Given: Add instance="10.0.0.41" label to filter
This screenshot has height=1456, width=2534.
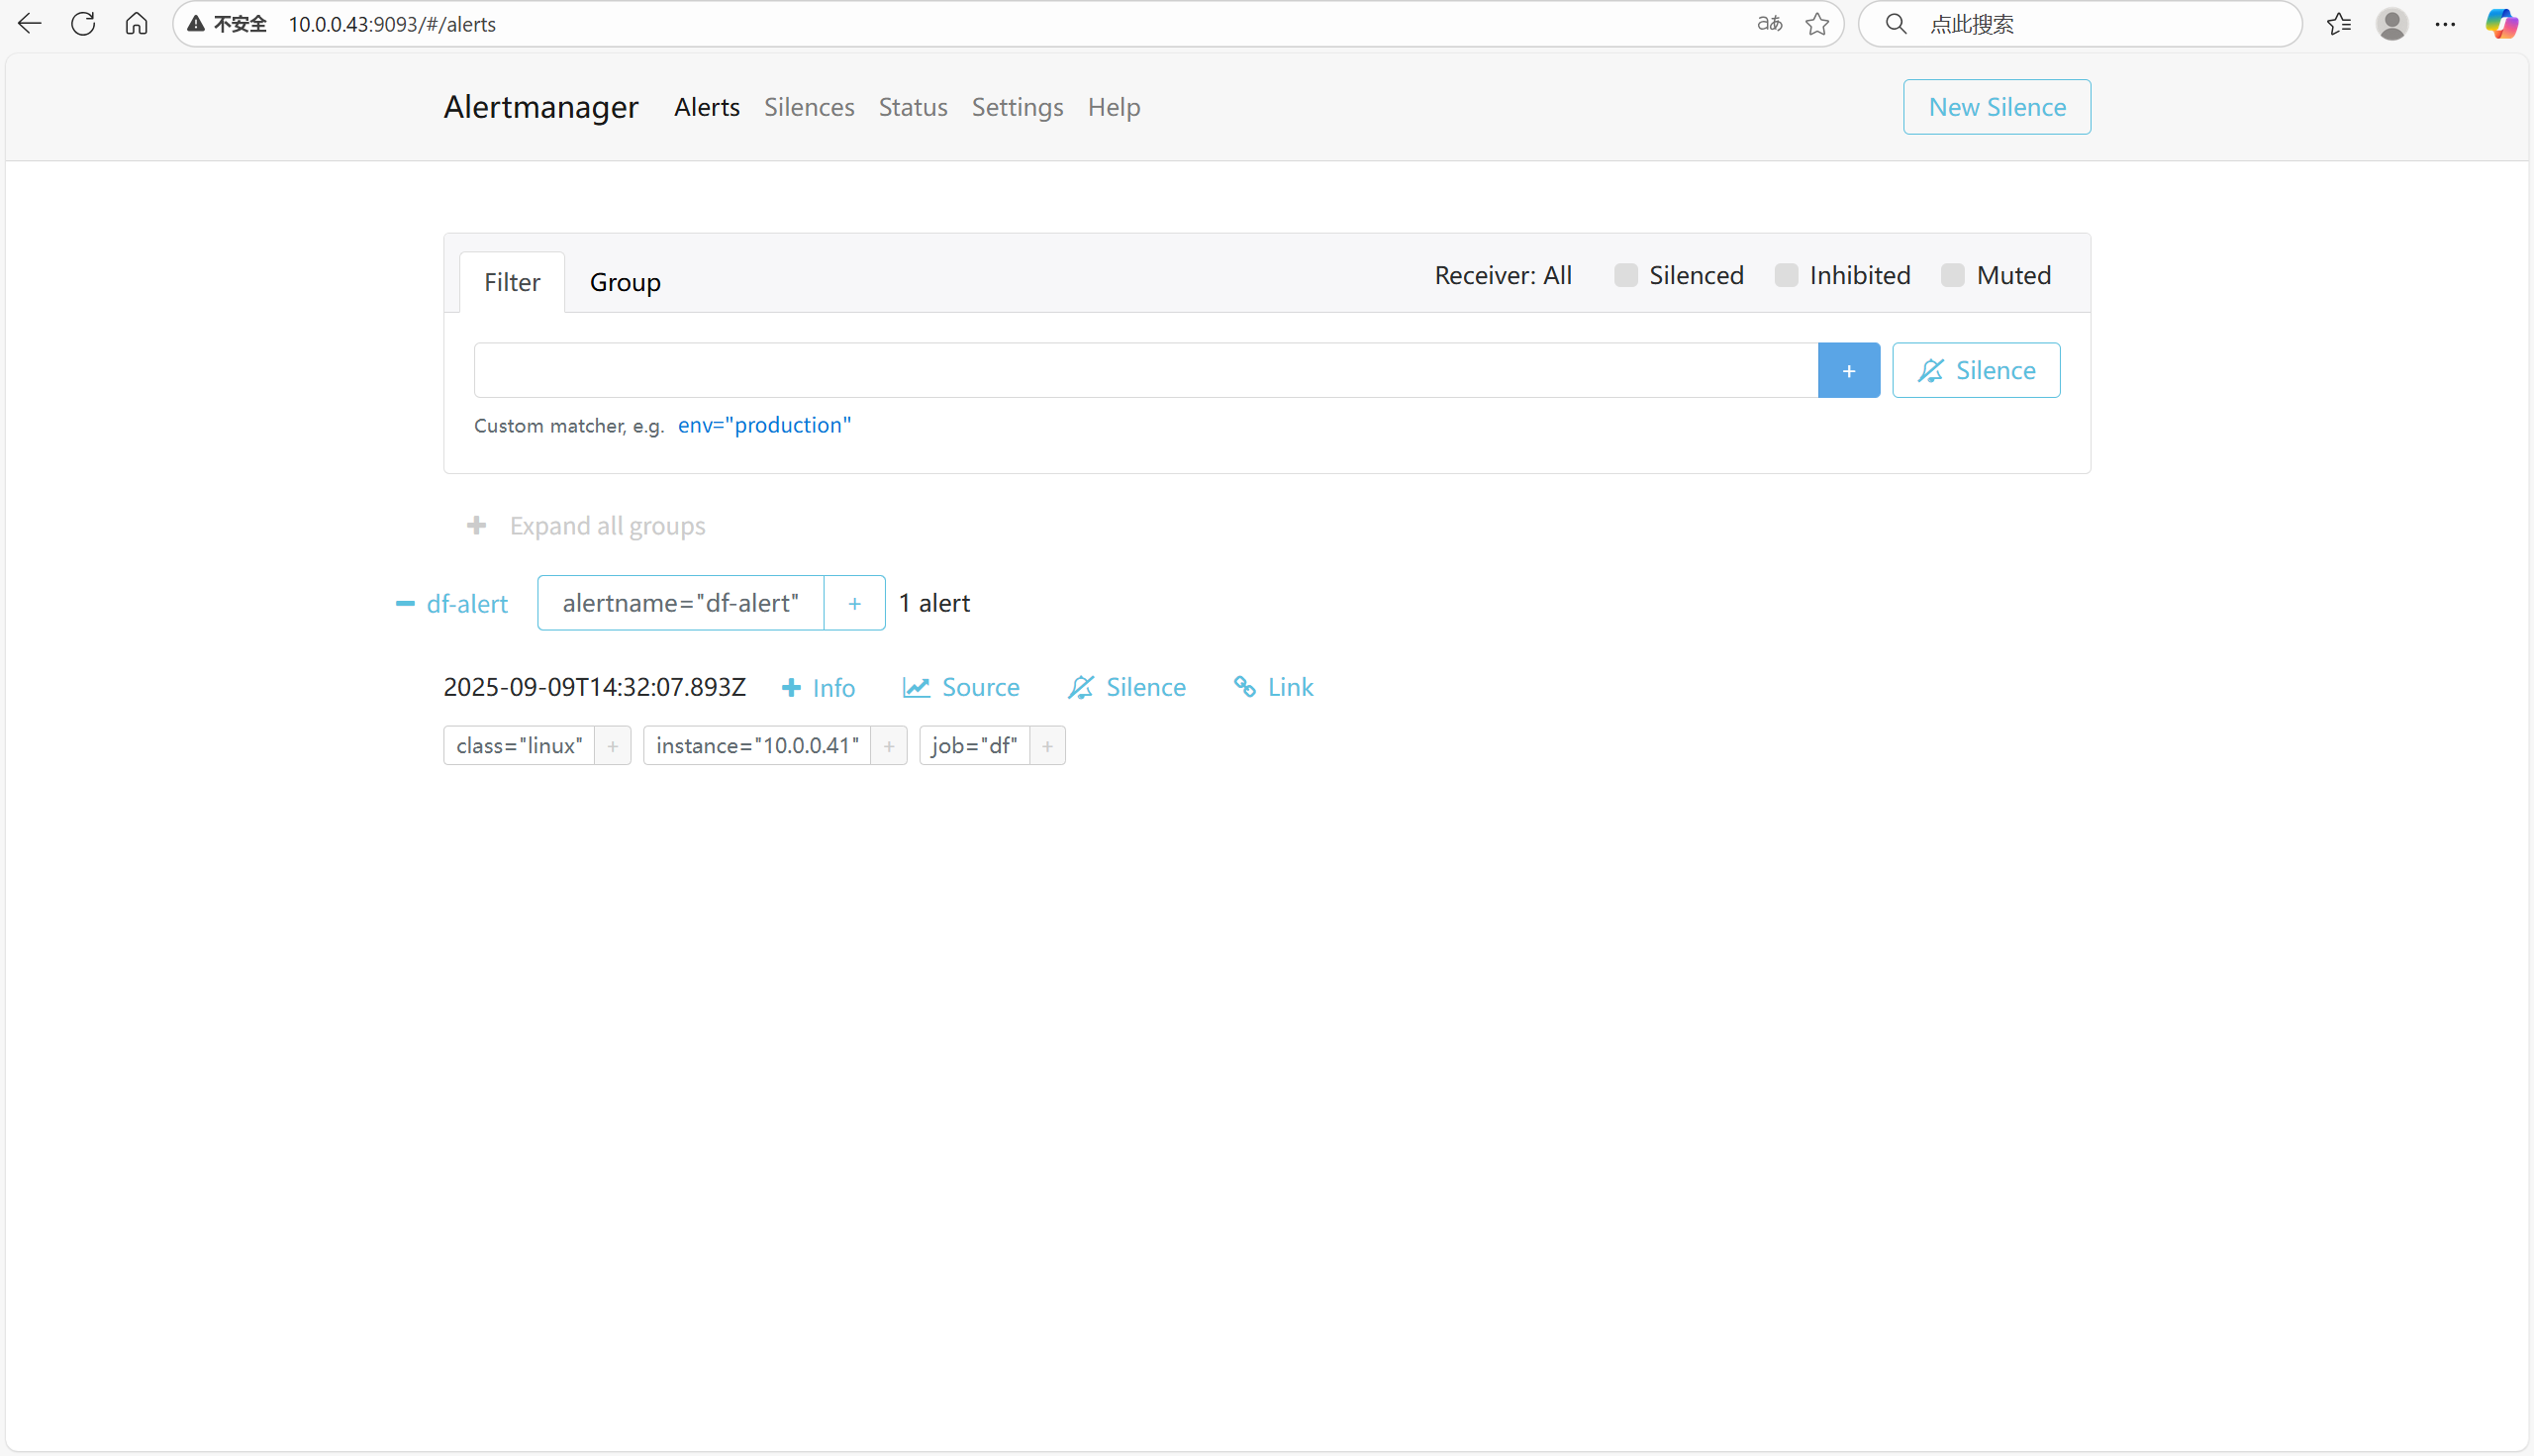Looking at the screenshot, I should point(889,746).
